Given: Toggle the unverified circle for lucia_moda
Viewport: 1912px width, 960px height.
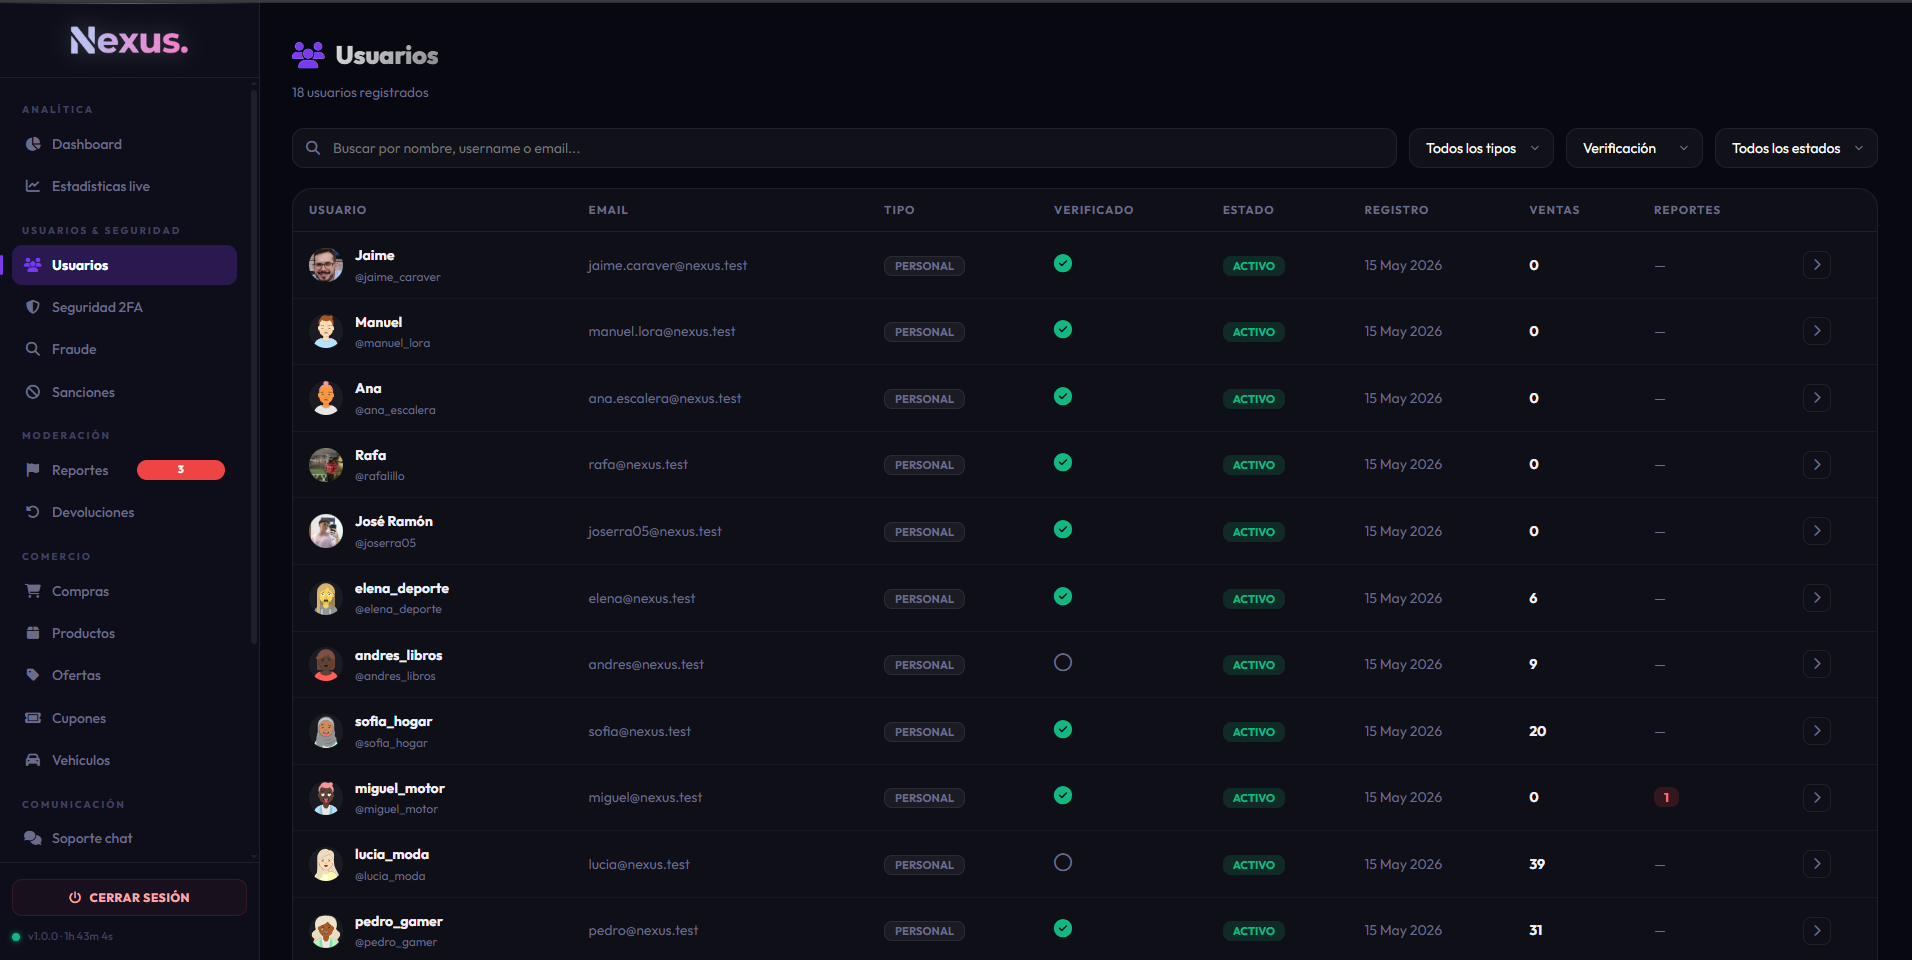Looking at the screenshot, I should [x=1063, y=862].
